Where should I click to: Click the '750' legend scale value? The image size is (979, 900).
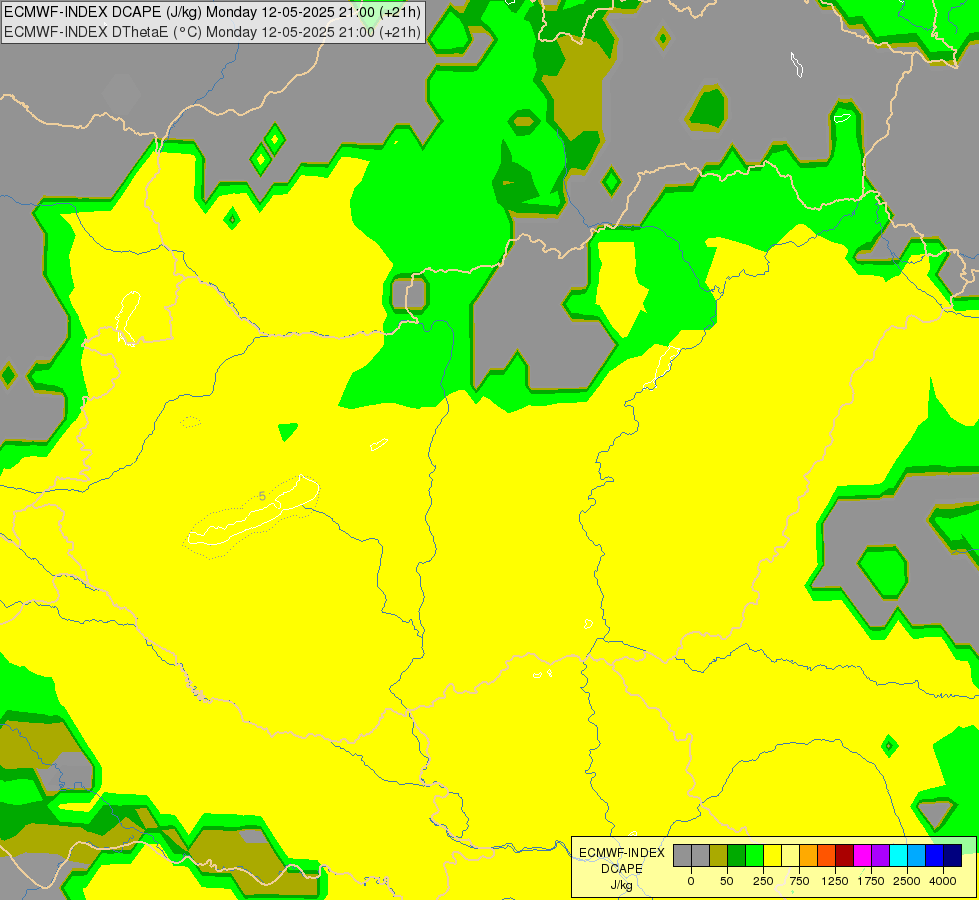[799, 881]
